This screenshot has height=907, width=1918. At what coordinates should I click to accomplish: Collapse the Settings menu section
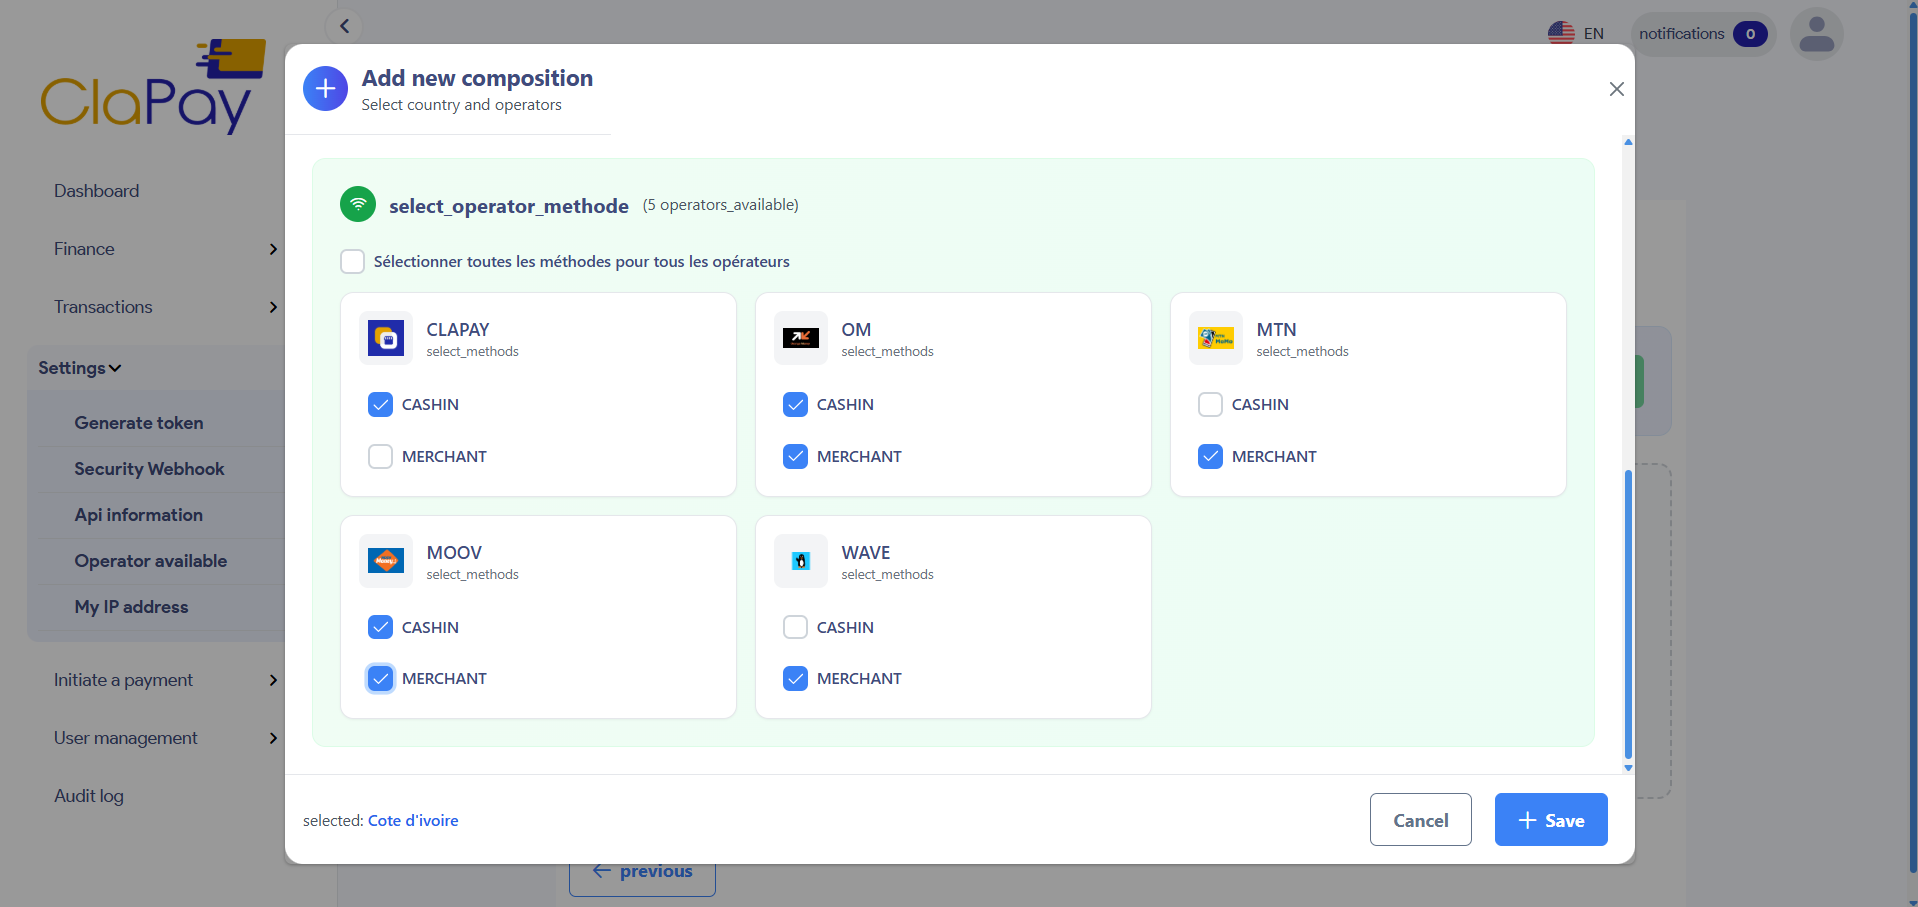point(80,368)
